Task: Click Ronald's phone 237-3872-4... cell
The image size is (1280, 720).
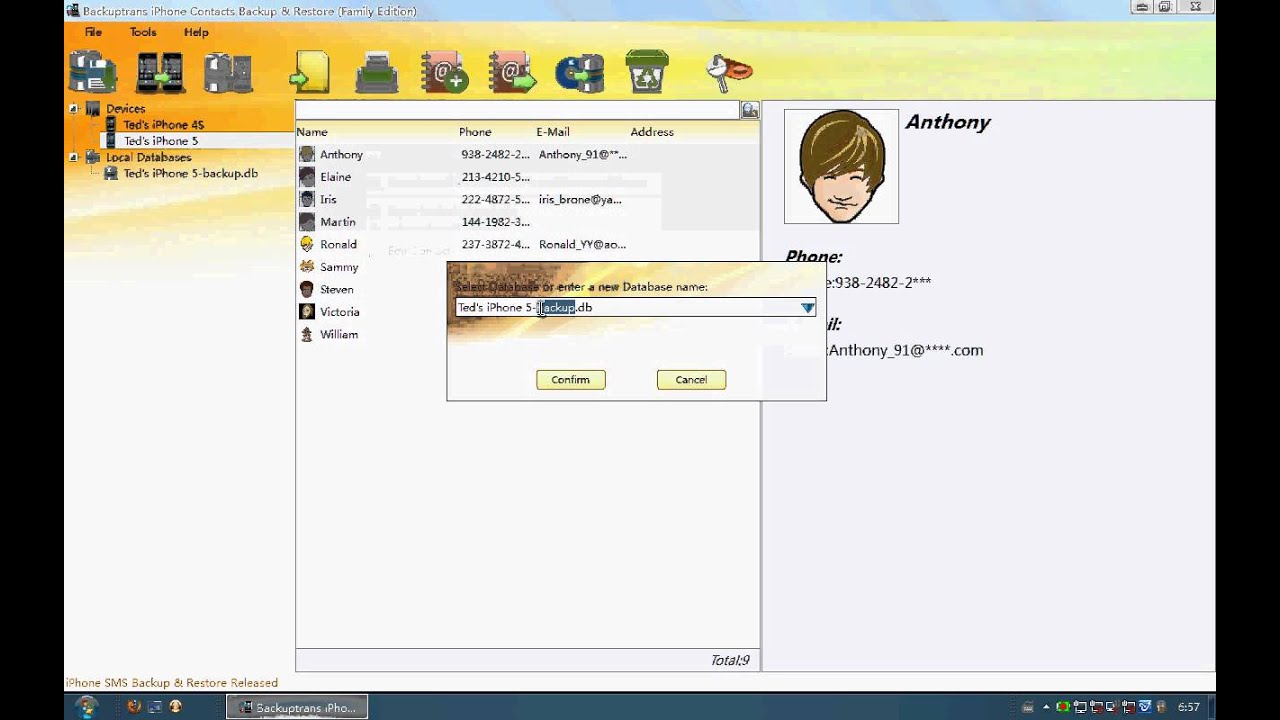Action: point(495,245)
